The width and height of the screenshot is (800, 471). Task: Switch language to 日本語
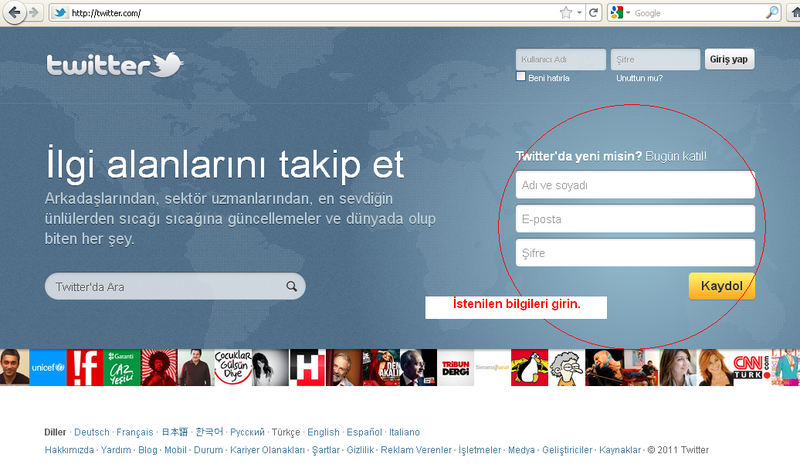[x=174, y=432]
